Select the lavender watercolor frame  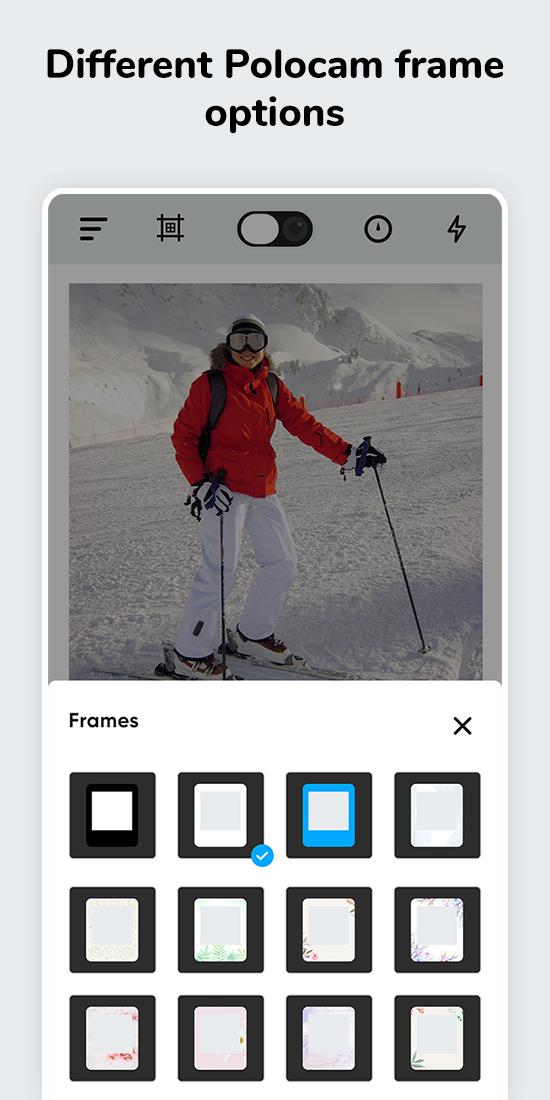pos(329,1038)
